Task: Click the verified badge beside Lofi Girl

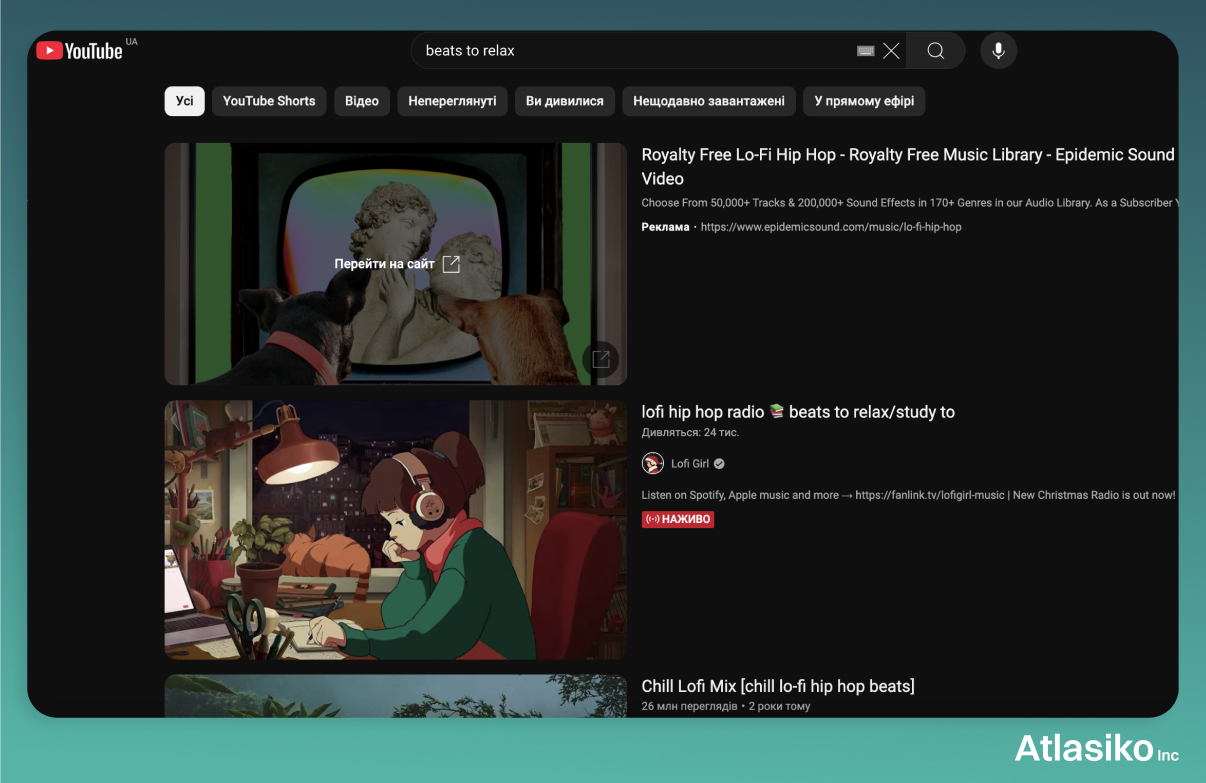Action: pos(719,464)
